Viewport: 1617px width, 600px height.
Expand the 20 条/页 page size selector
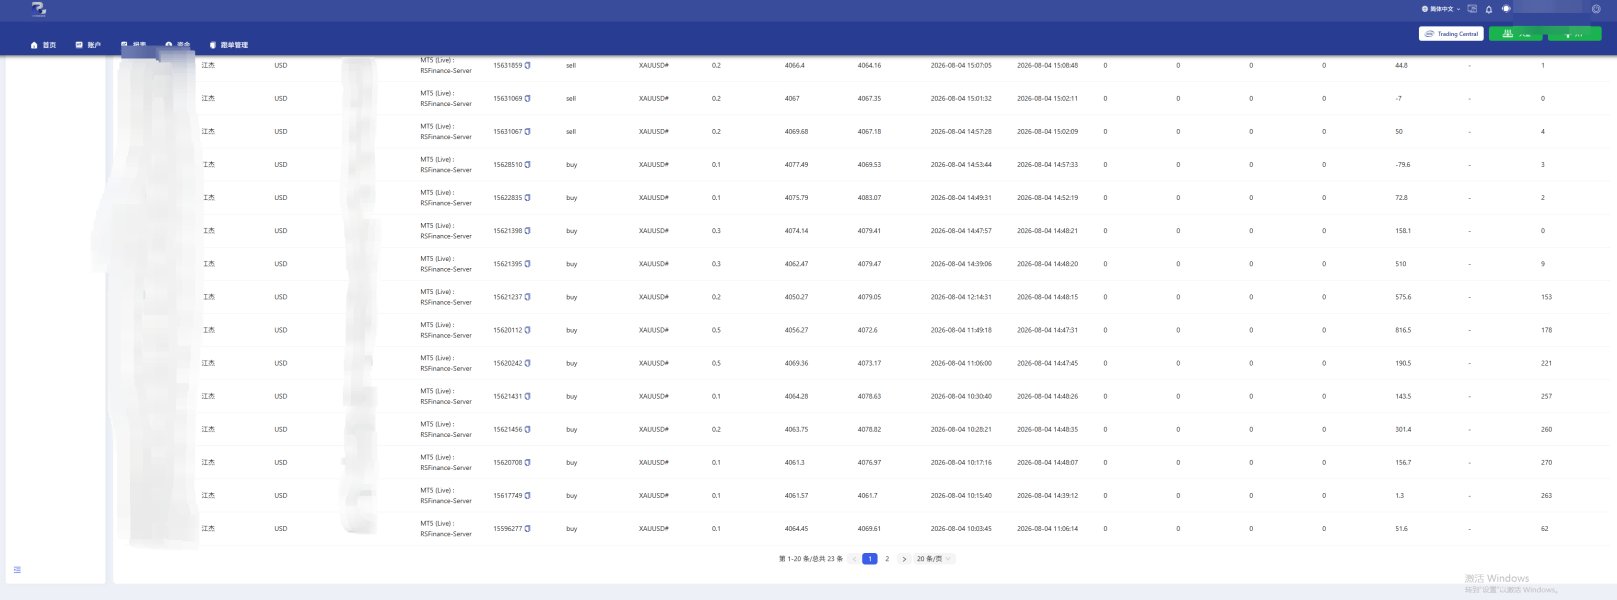(x=934, y=559)
